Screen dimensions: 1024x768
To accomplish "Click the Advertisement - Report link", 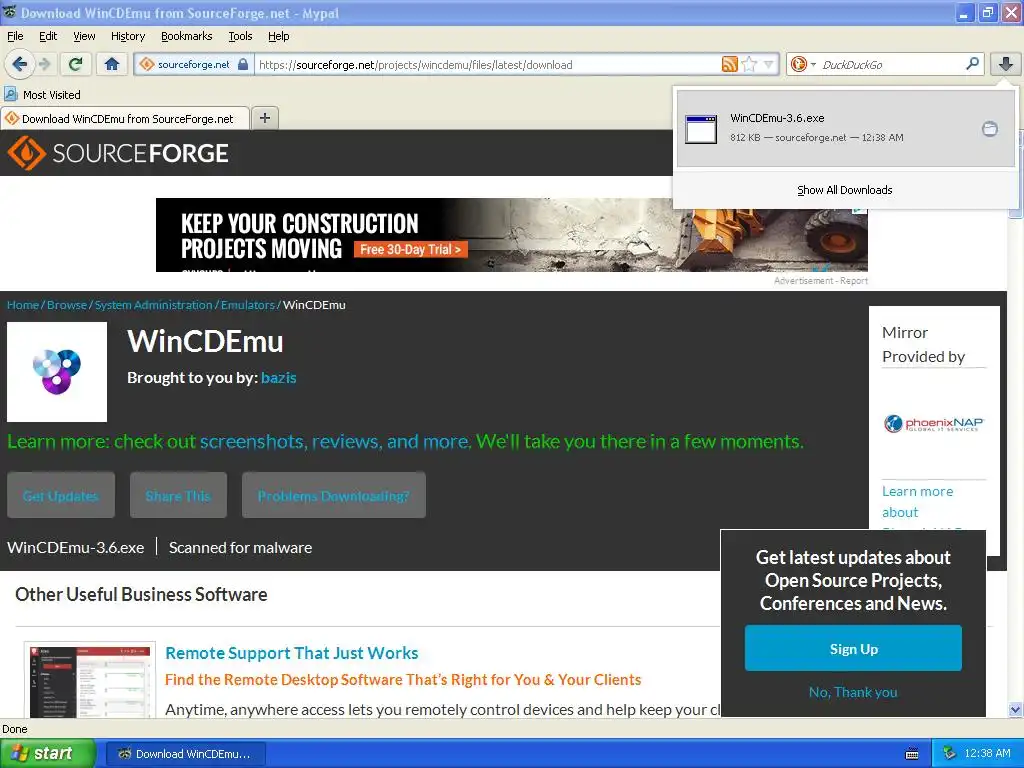I will point(820,281).
